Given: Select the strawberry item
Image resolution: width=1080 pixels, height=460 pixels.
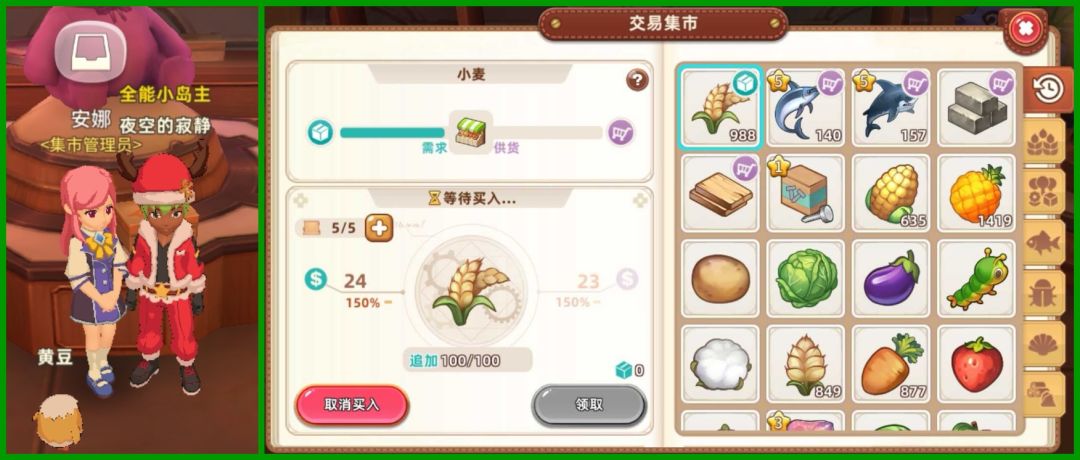Looking at the screenshot, I should pyautogui.click(x=977, y=364).
